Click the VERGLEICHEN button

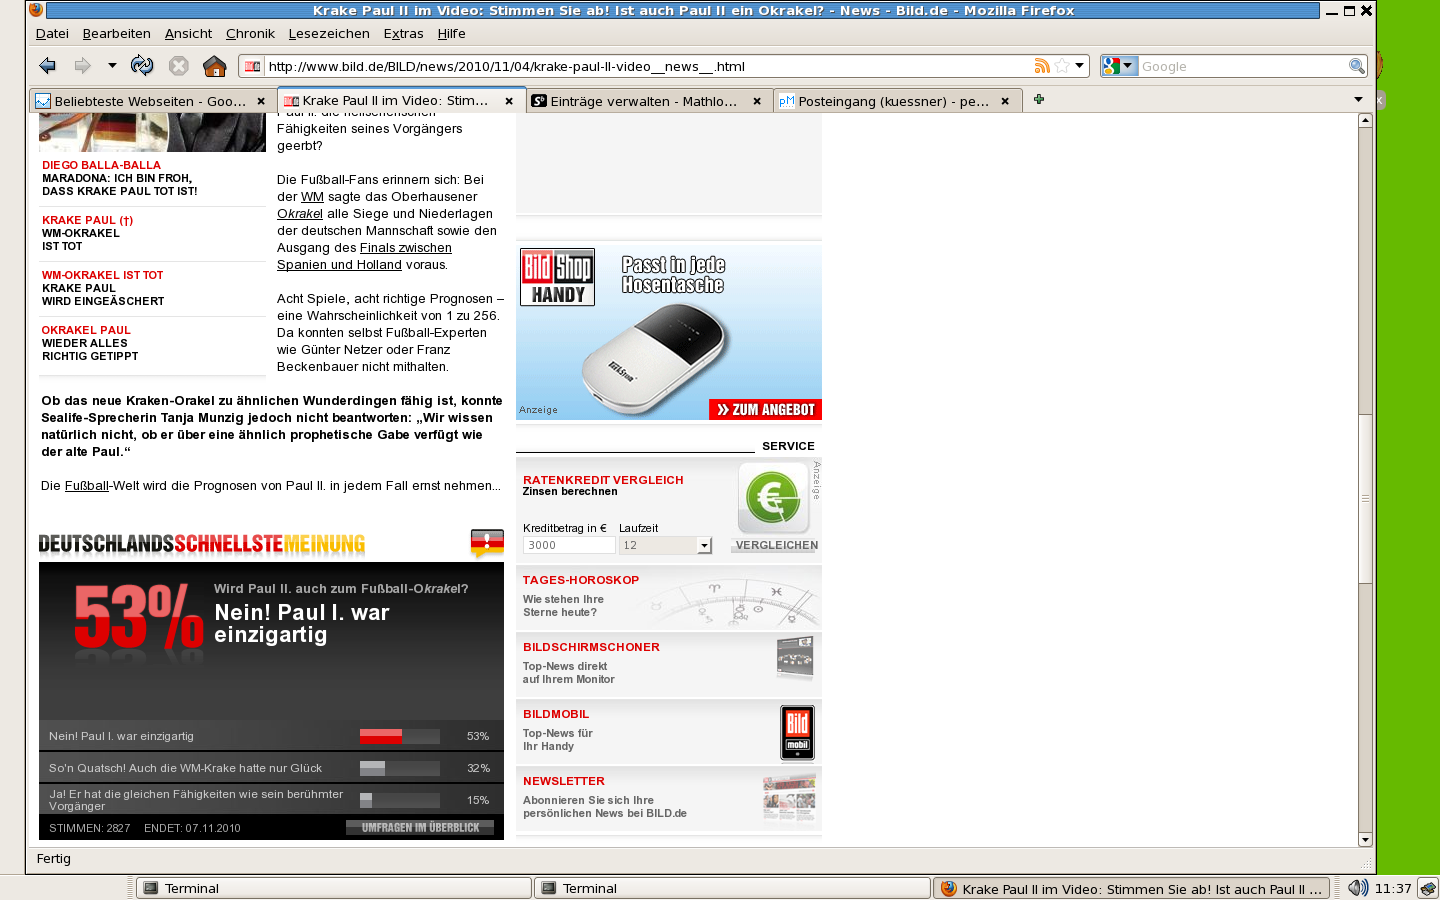pos(776,545)
